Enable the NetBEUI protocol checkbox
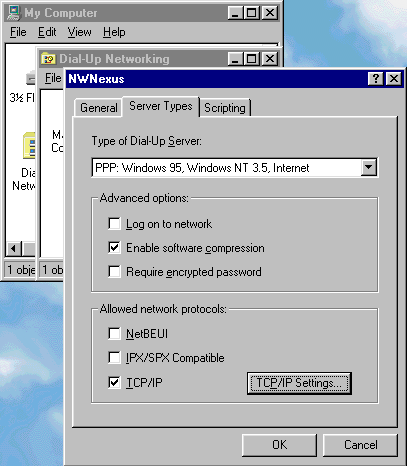 click(x=114, y=333)
